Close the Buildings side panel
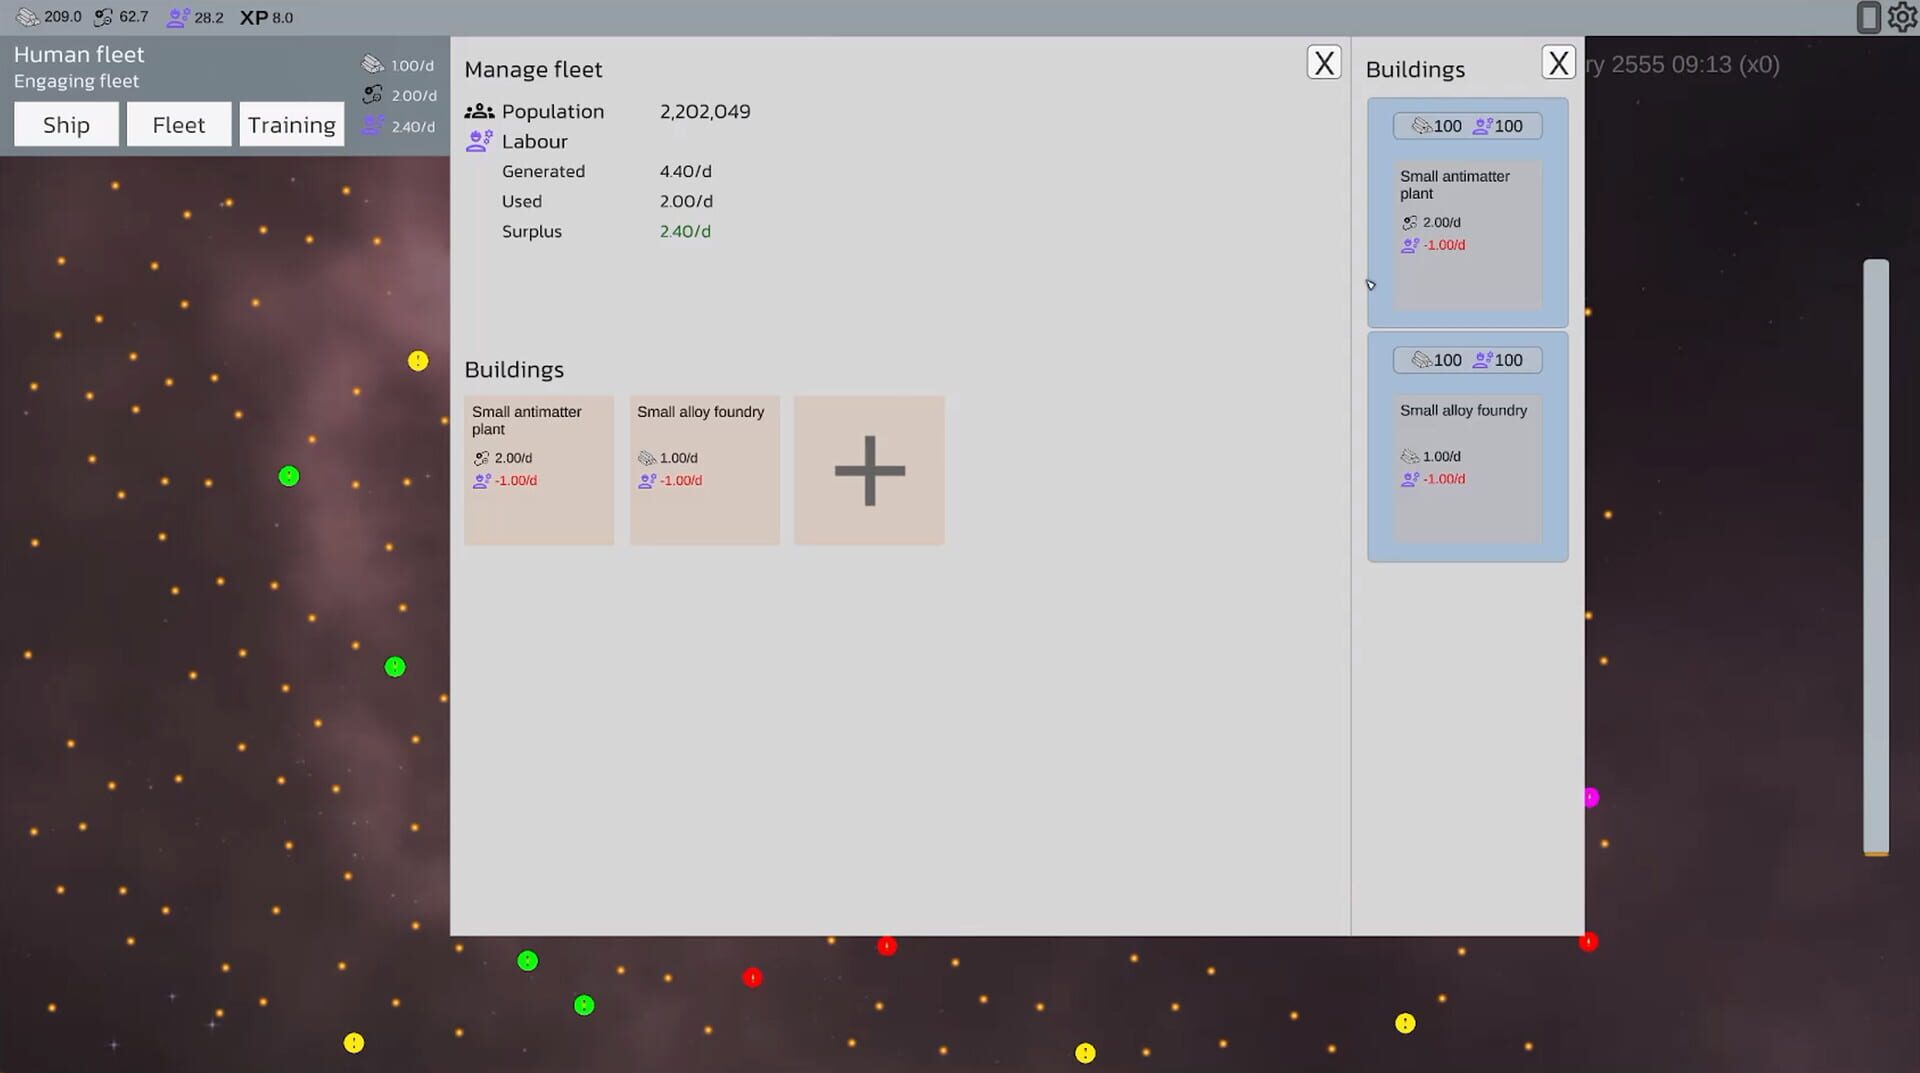 click(x=1558, y=63)
